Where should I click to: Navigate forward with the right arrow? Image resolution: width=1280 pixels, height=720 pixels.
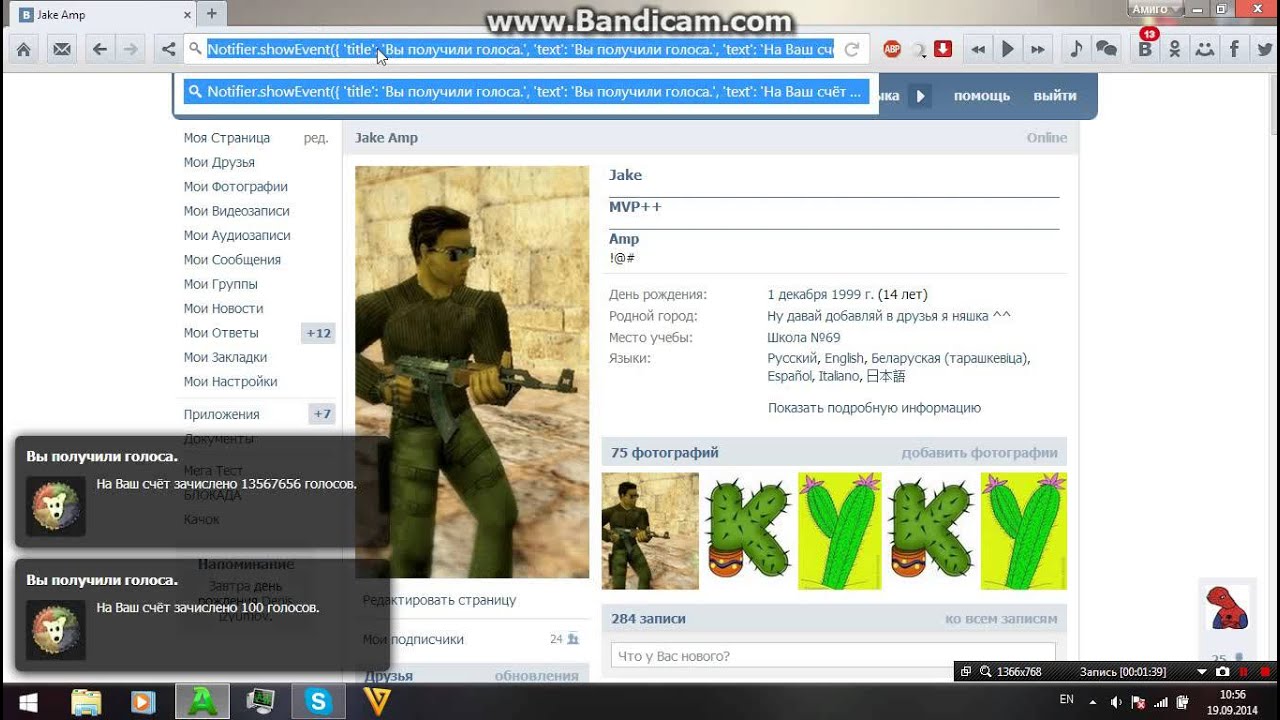tap(130, 49)
